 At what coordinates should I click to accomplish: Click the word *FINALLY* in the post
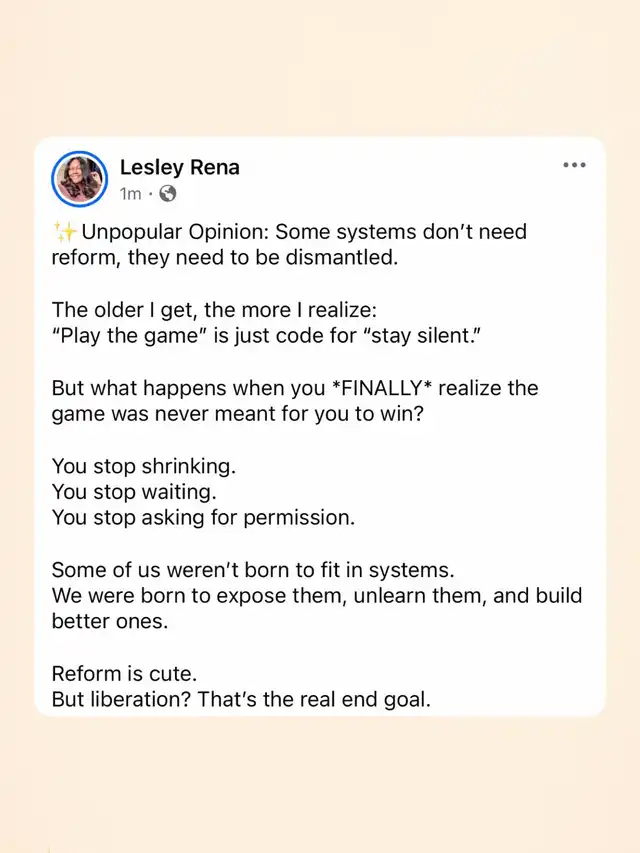pos(381,388)
